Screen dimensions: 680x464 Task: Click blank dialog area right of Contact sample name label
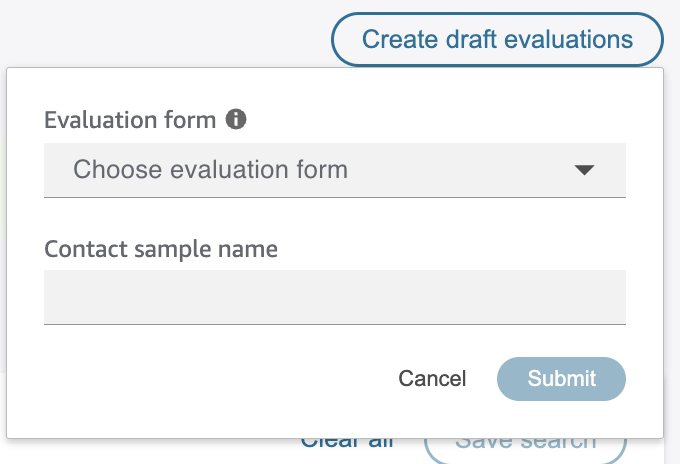(x=450, y=249)
